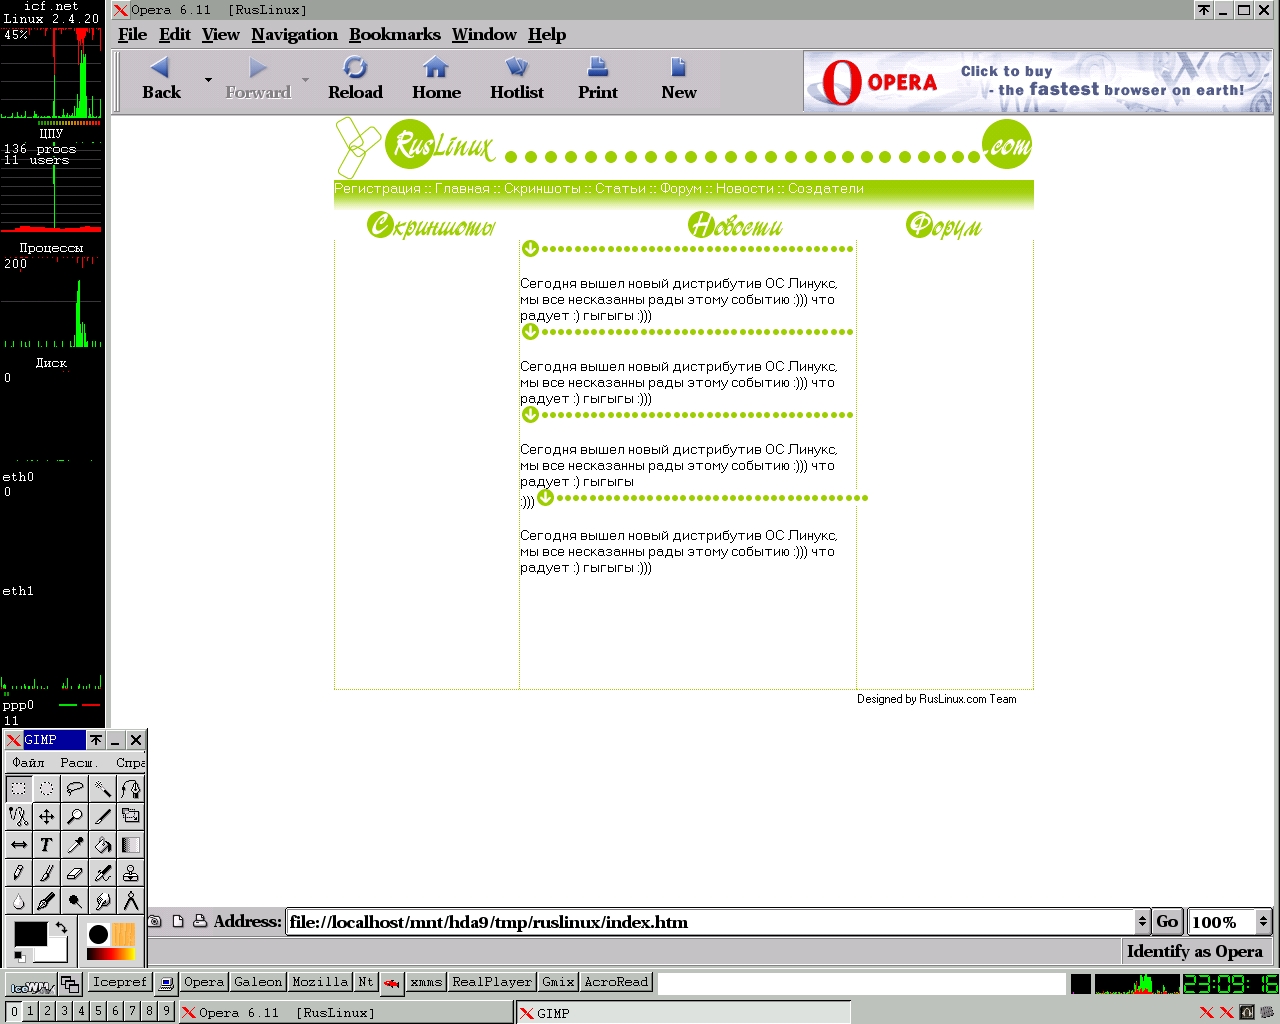The image size is (1280, 1024).
Task: Select the Intelligent Scissors tool
Action: point(18,817)
